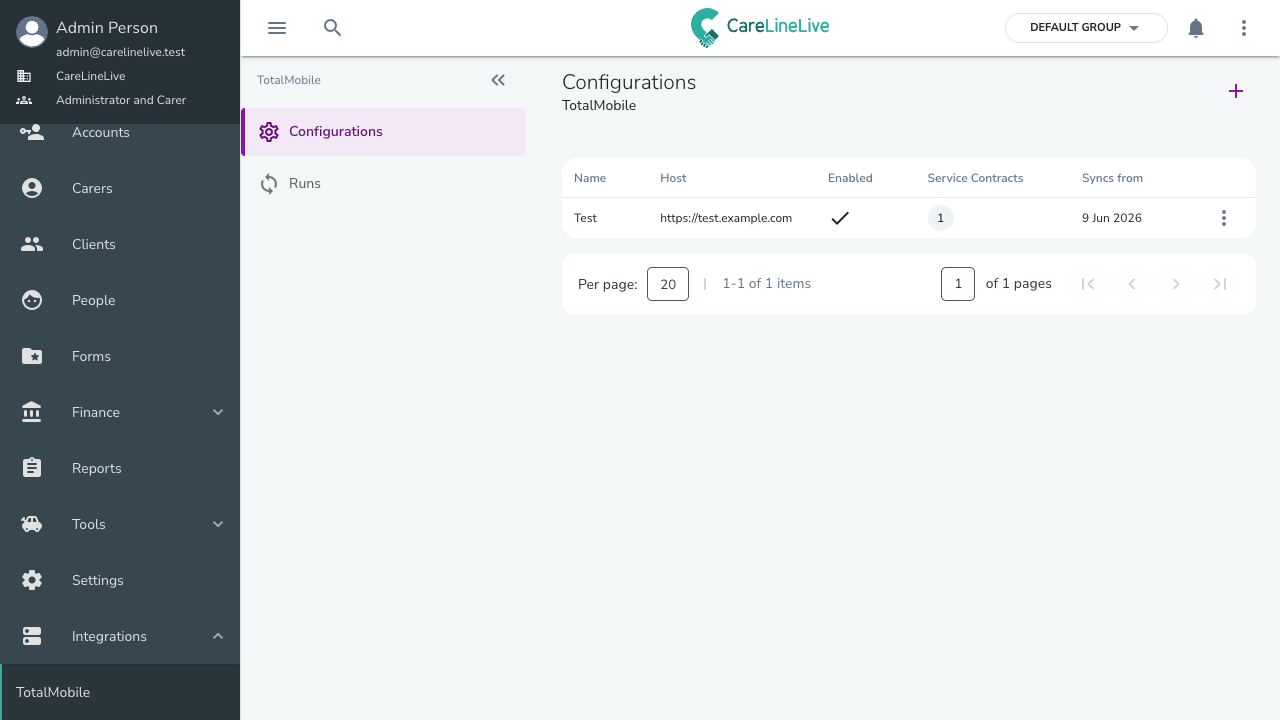Image resolution: width=1280 pixels, height=720 pixels.
Task: Expand the Finance menu chevron
Action: pos(218,412)
